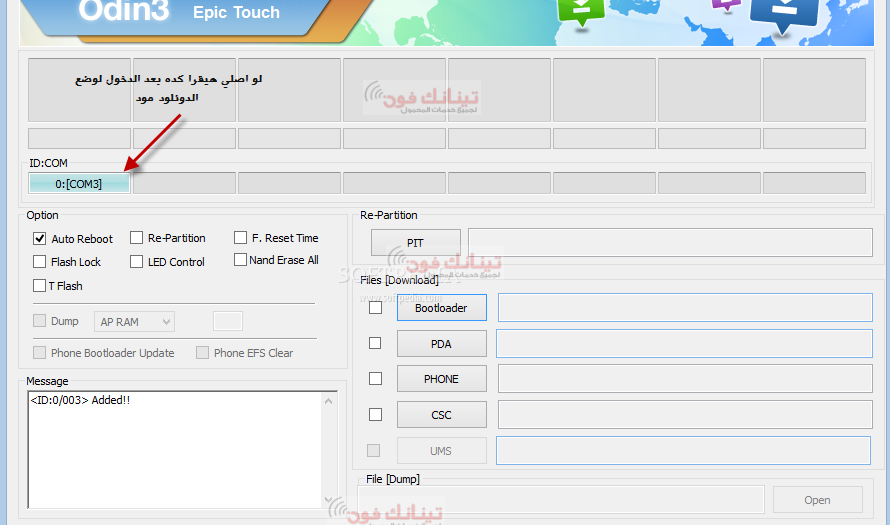Click the PIT button
This screenshot has height=525, width=890.
coord(415,242)
